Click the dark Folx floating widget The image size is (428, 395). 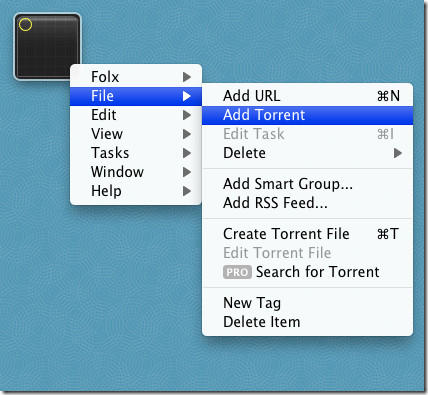coord(47,47)
